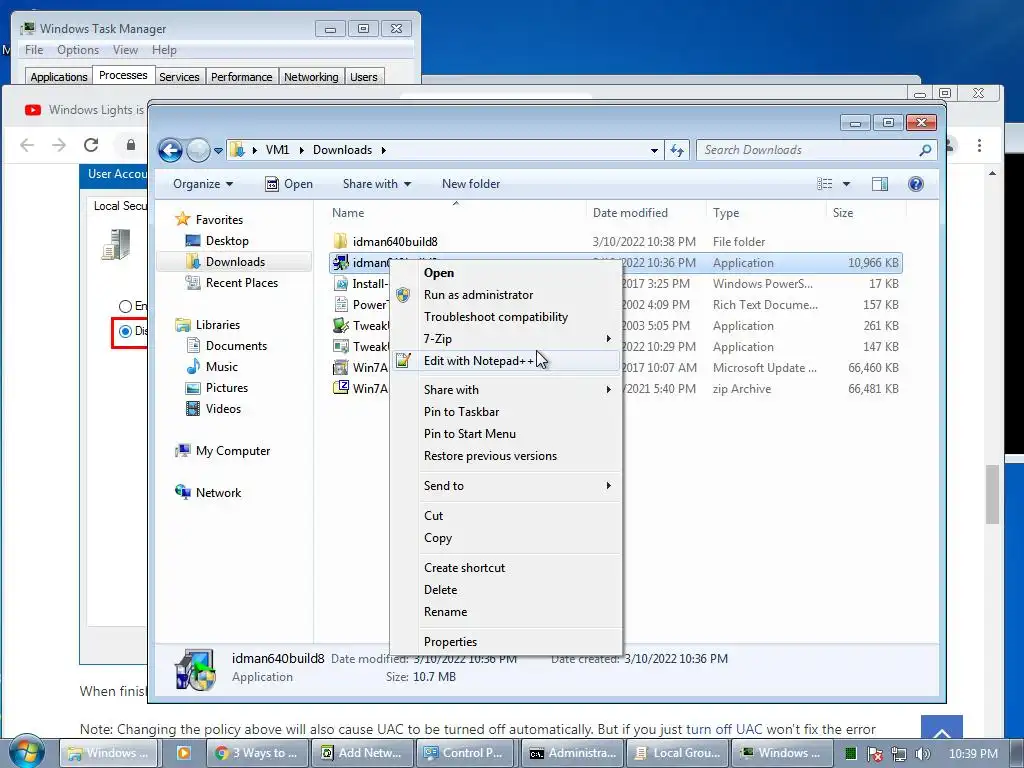Select the idman640build8 folder icon
1024x768 pixels.
[340, 242]
